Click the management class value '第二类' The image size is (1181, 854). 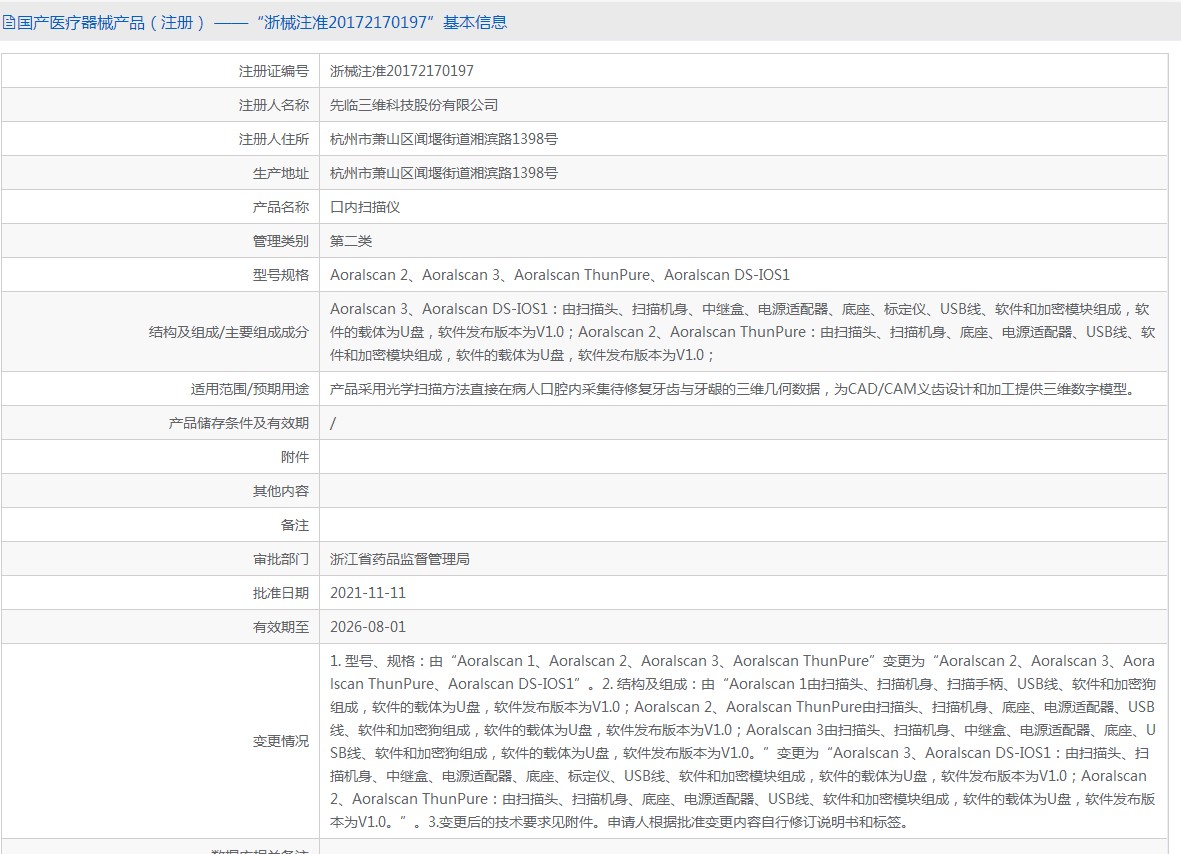[x=351, y=241]
